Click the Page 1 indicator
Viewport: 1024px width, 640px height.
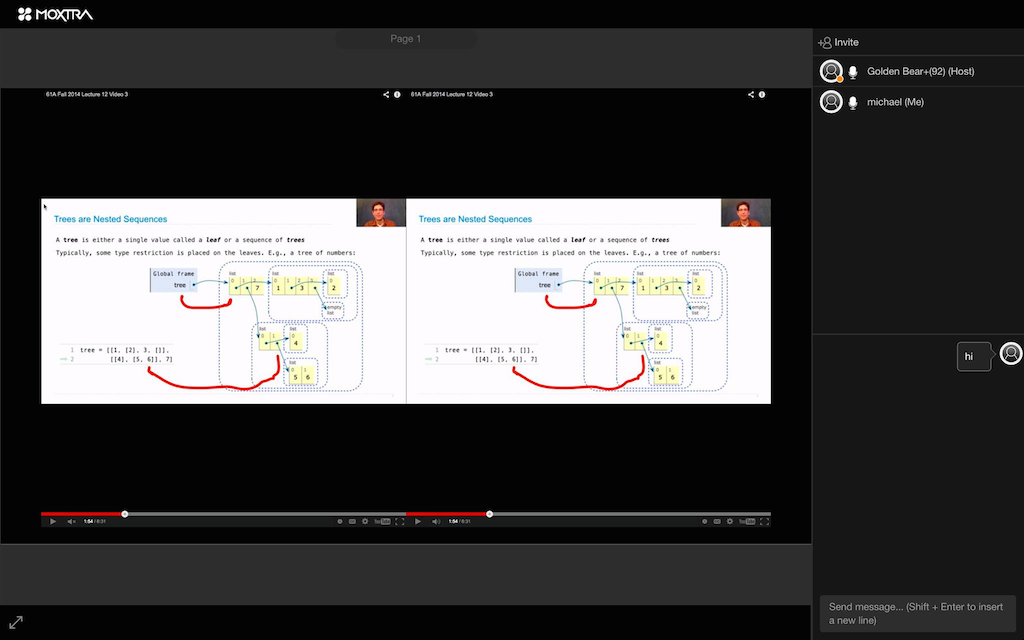pos(406,39)
